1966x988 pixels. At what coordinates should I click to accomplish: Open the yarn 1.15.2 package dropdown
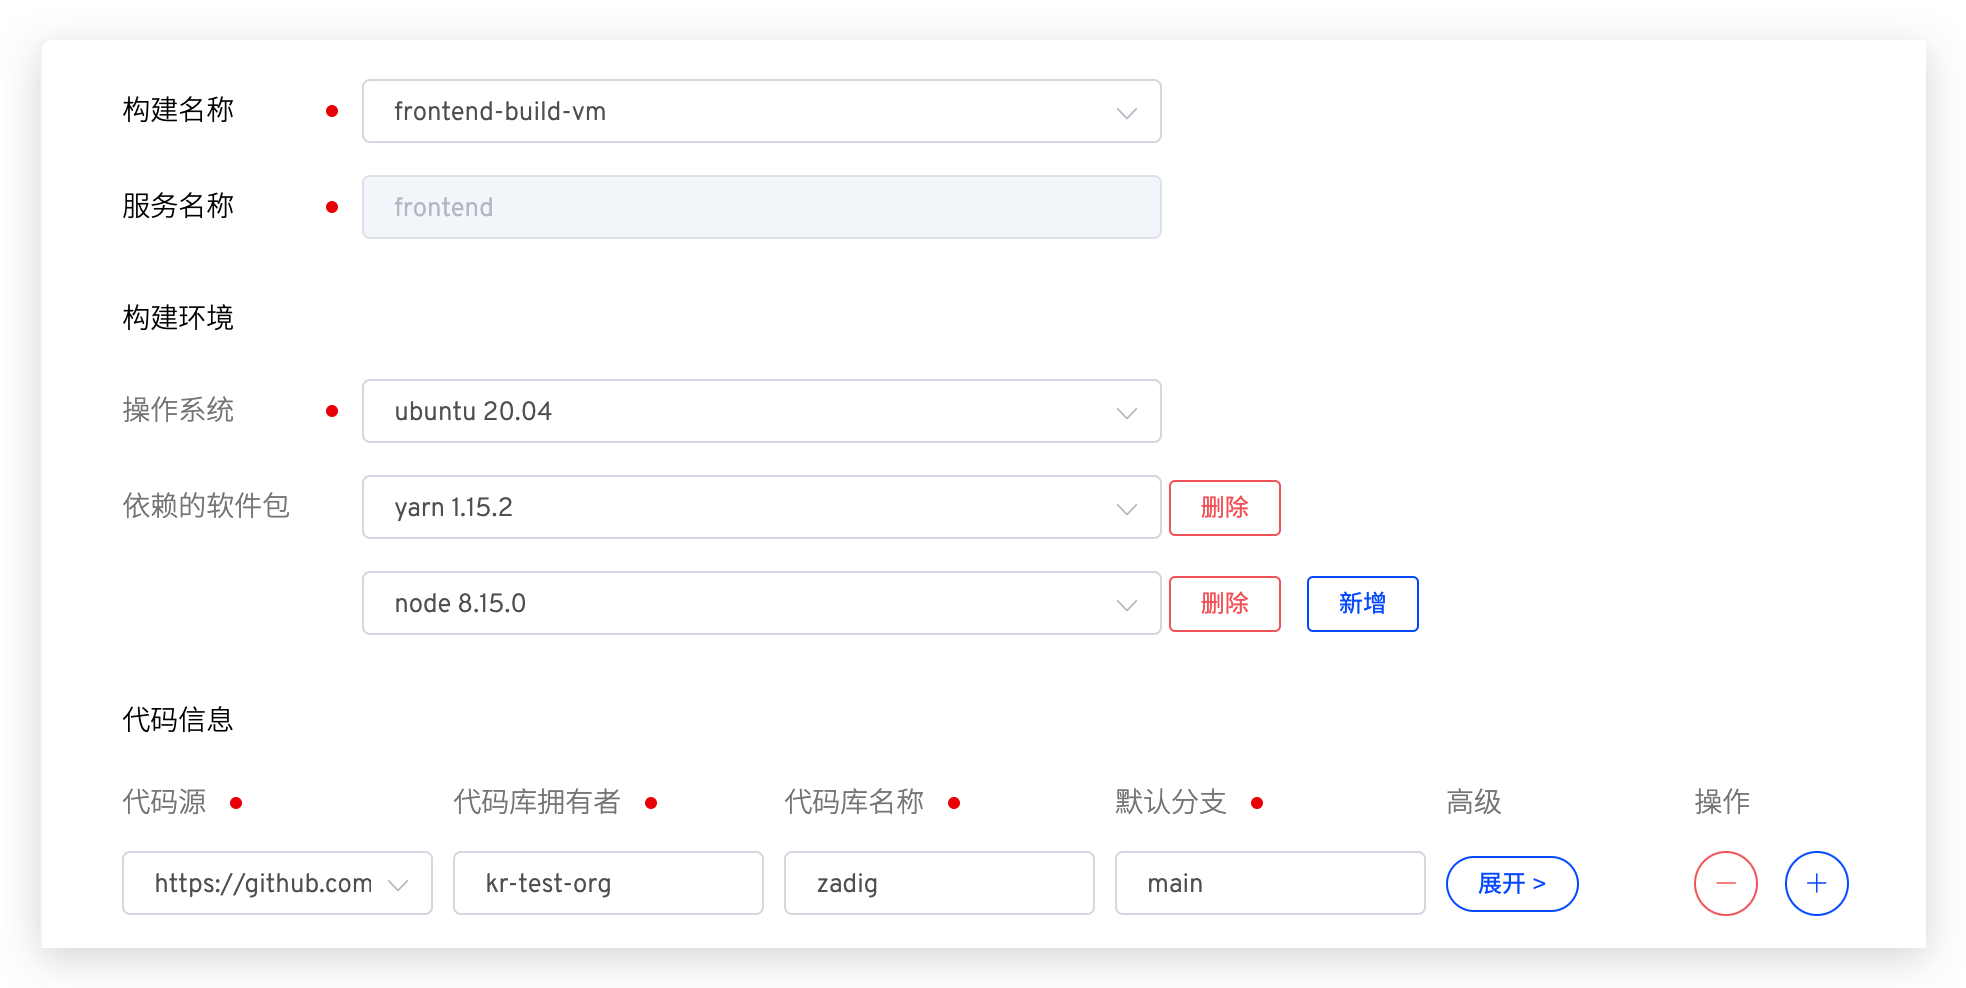760,507
